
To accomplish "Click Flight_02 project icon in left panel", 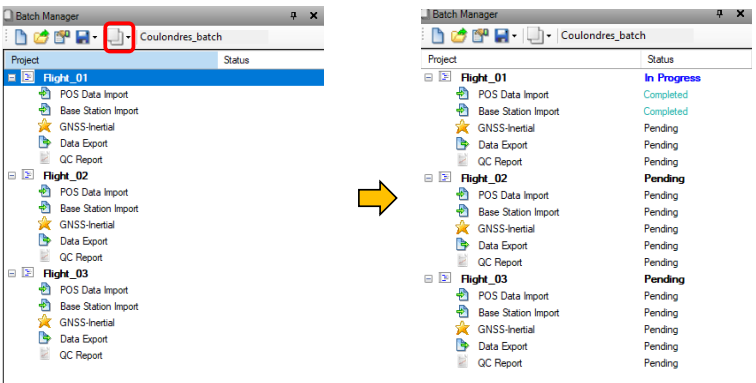I will 28,175.
